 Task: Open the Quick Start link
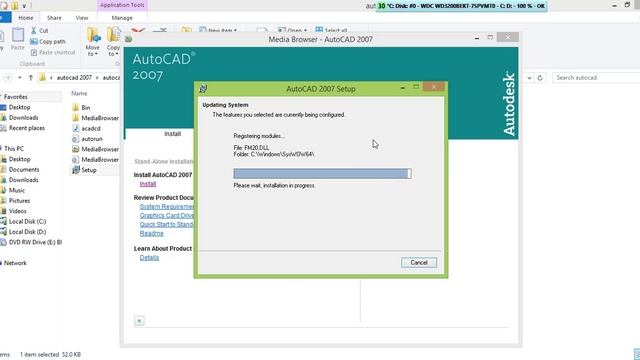[167, 224]
